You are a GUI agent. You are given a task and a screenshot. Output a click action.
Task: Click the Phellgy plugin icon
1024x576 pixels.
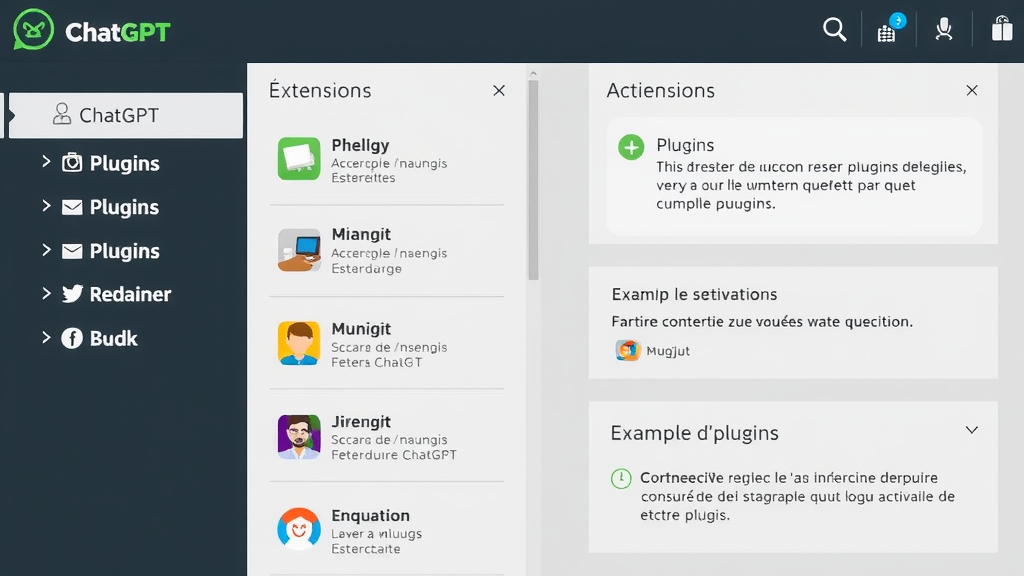[297, 157]
